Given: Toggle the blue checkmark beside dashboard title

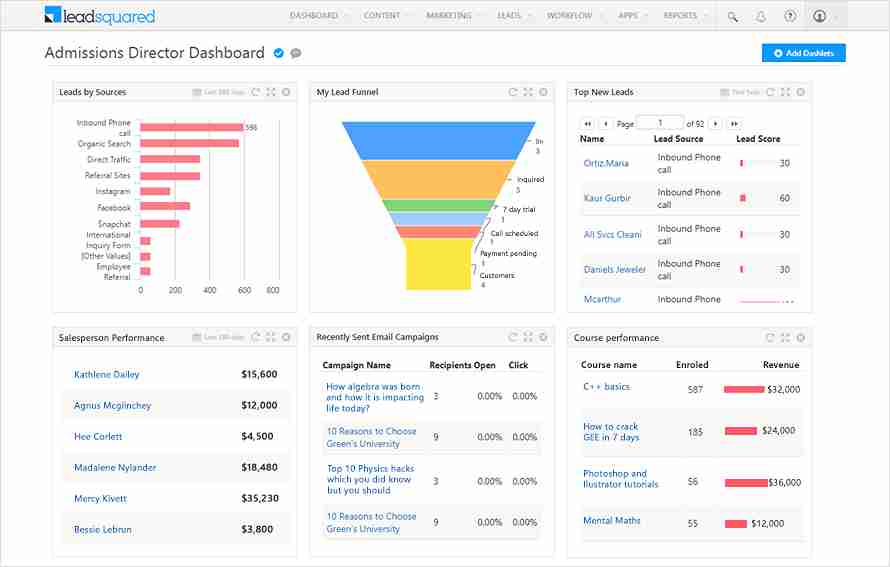Looking at the screenshot, I should click(x=279, y=53).
